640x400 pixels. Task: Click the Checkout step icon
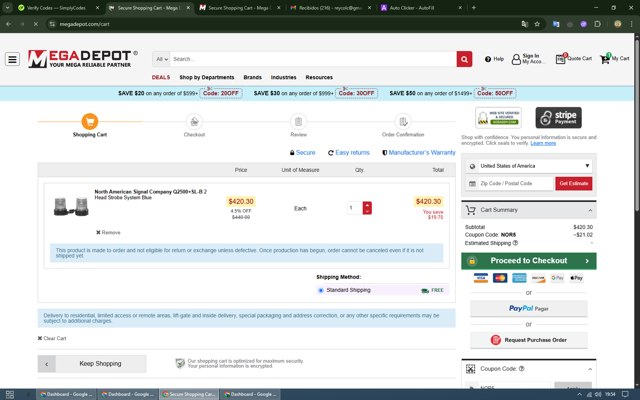[194, 121]
